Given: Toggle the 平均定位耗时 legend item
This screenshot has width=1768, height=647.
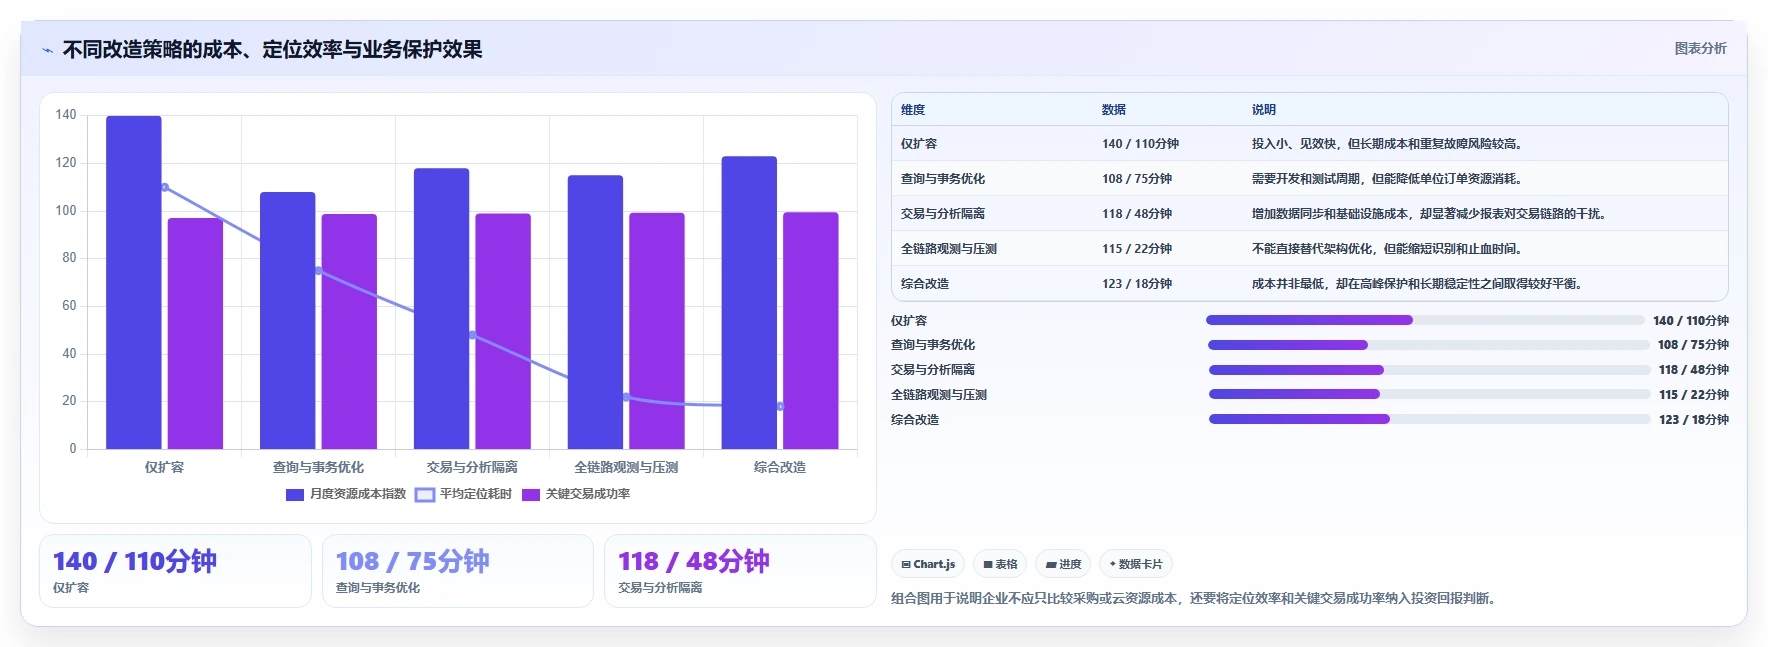Looking at the screenshot, I should 463,494.
